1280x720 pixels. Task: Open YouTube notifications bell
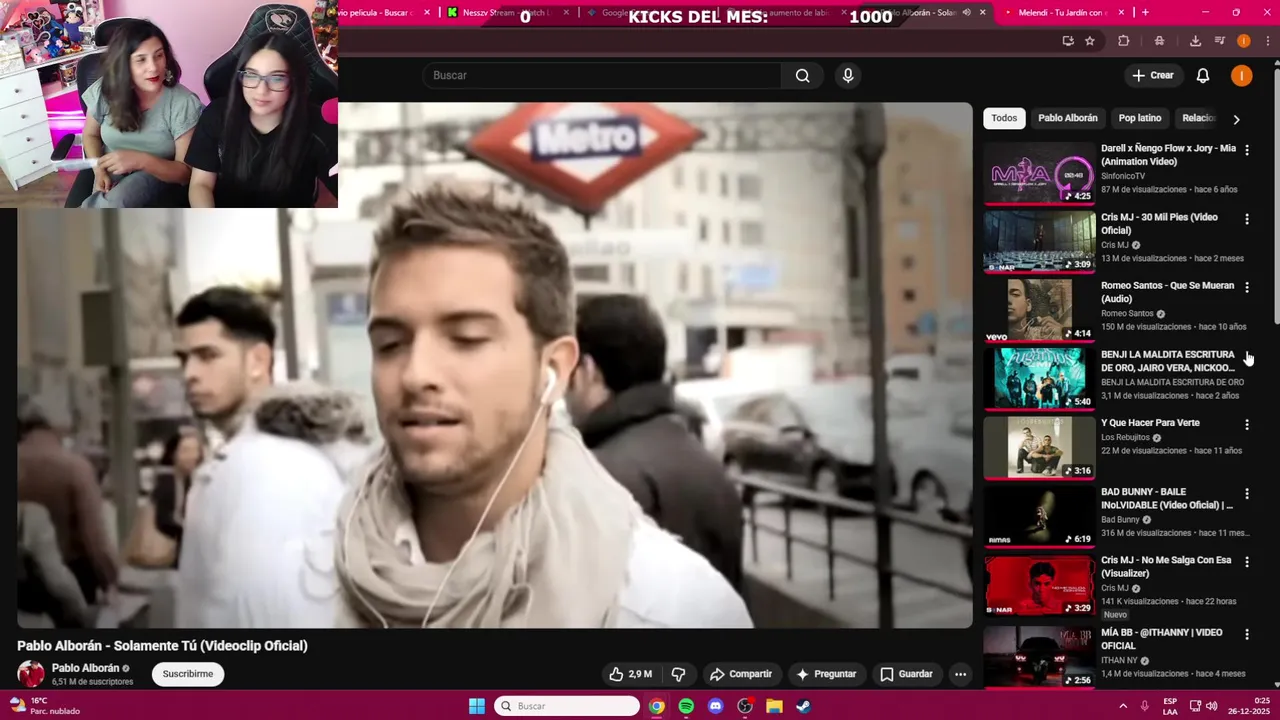coord(1203,75)
